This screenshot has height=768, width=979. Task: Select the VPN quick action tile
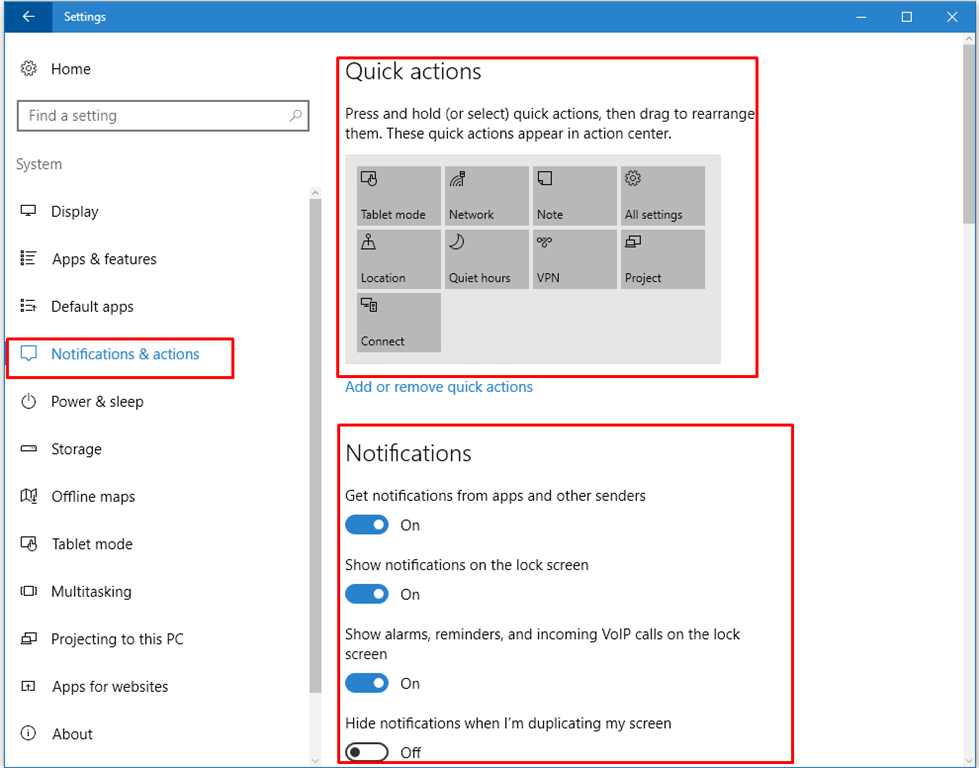pyautogui.click(x=574, y=259)
